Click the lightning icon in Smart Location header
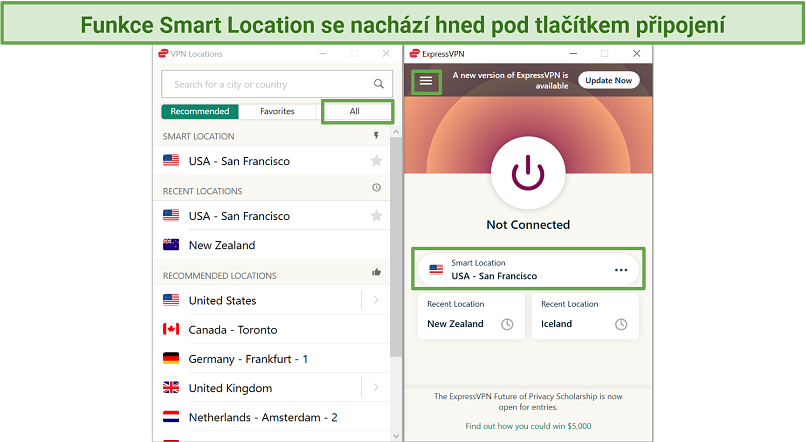Screen dimensions: 806x442 pos(376,136)
